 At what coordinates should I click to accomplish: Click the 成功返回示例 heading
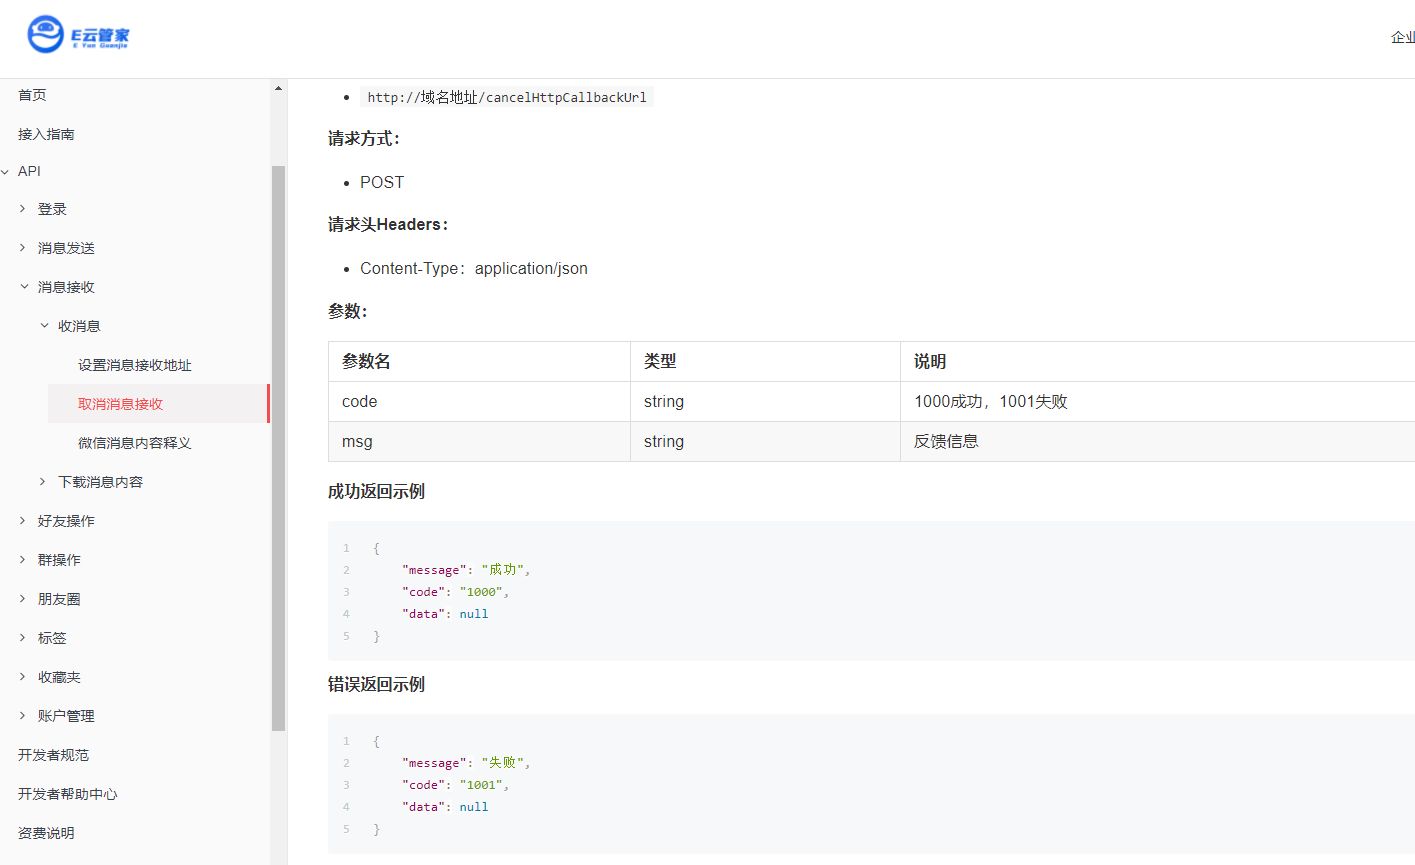[376, 491]
